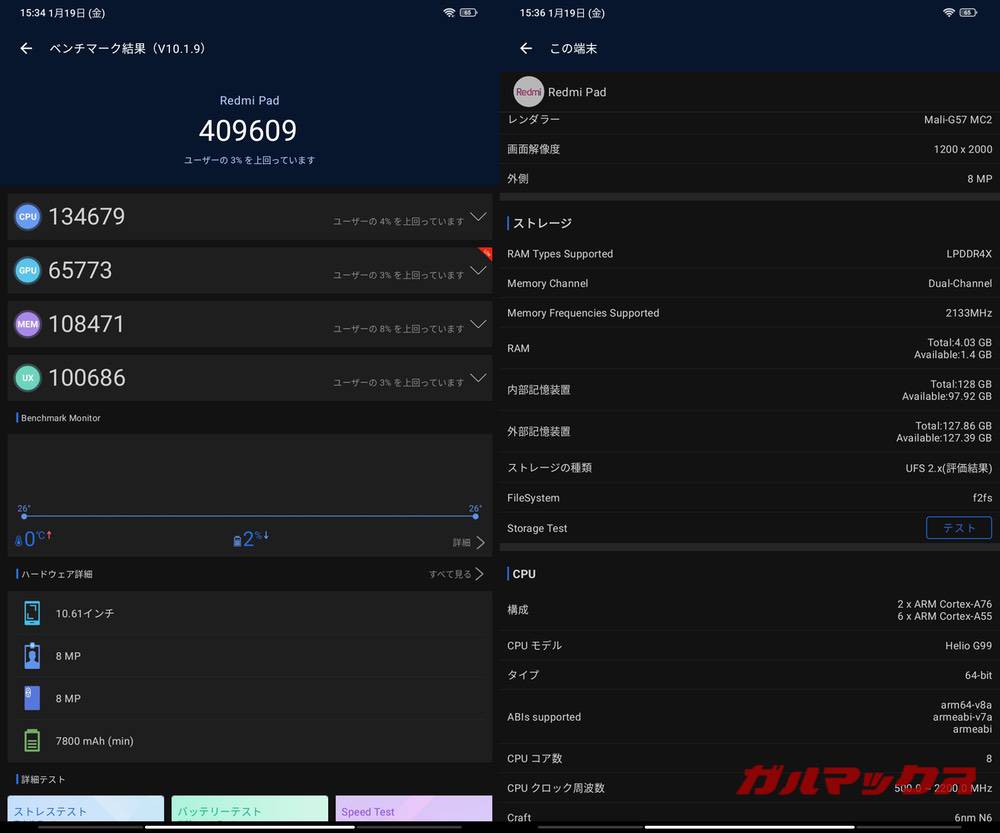Select the UX score icon
1000x833 pixels.
tap(27, 377)
